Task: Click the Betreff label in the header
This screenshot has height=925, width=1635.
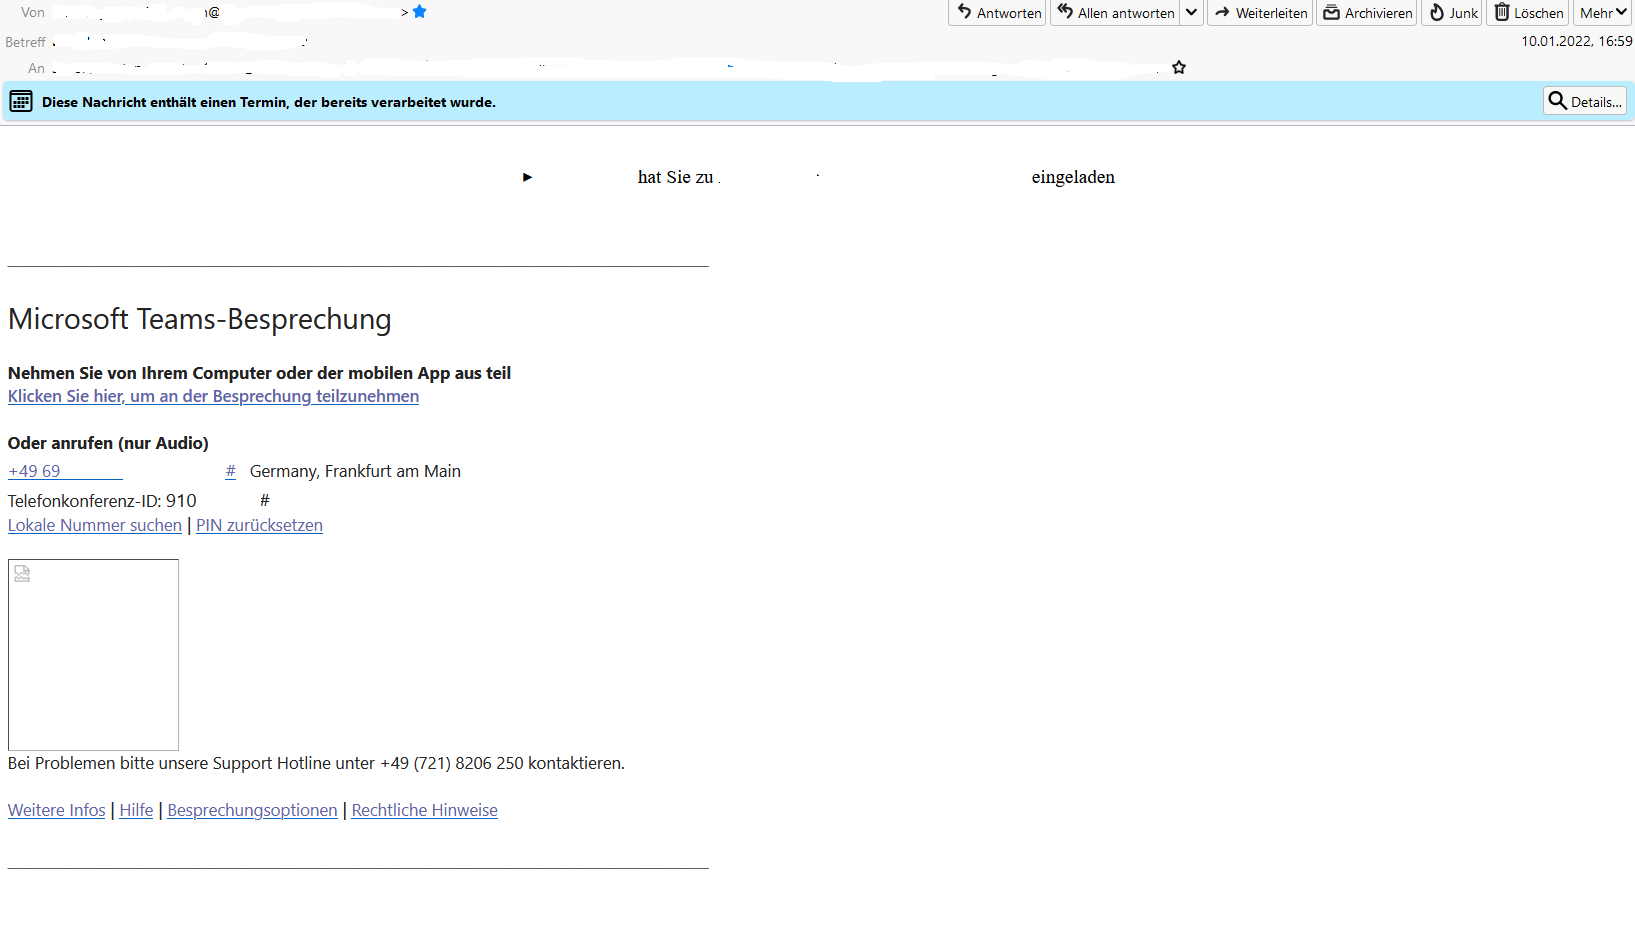Action: click(x=25, y=42)
